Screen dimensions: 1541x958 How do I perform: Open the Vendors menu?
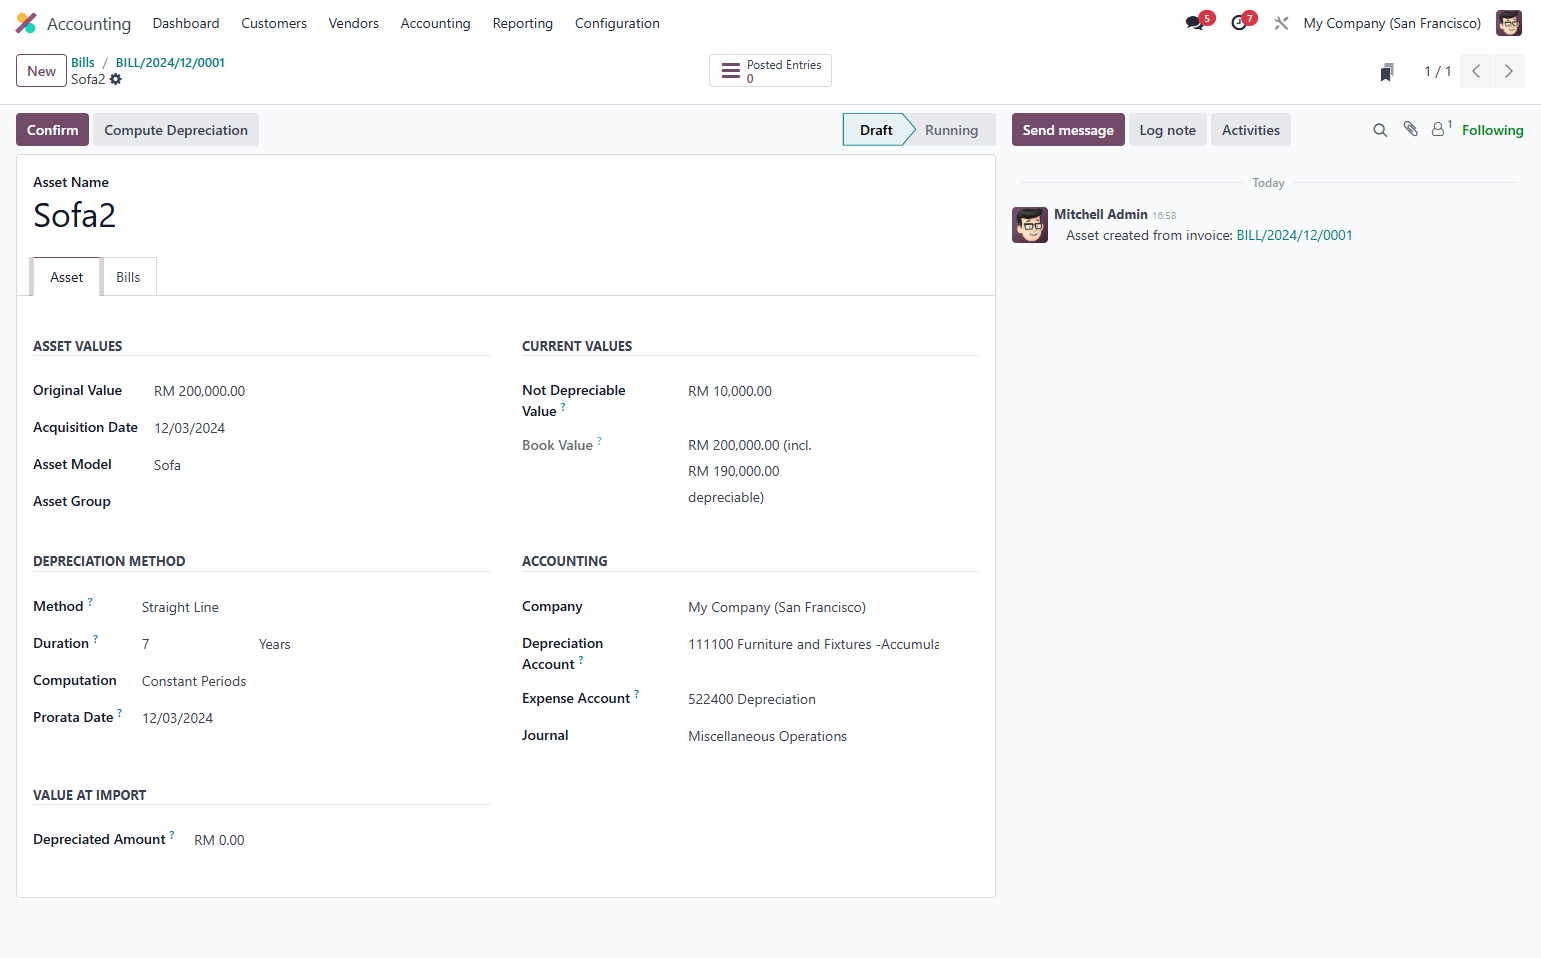[x=353, y=23]
